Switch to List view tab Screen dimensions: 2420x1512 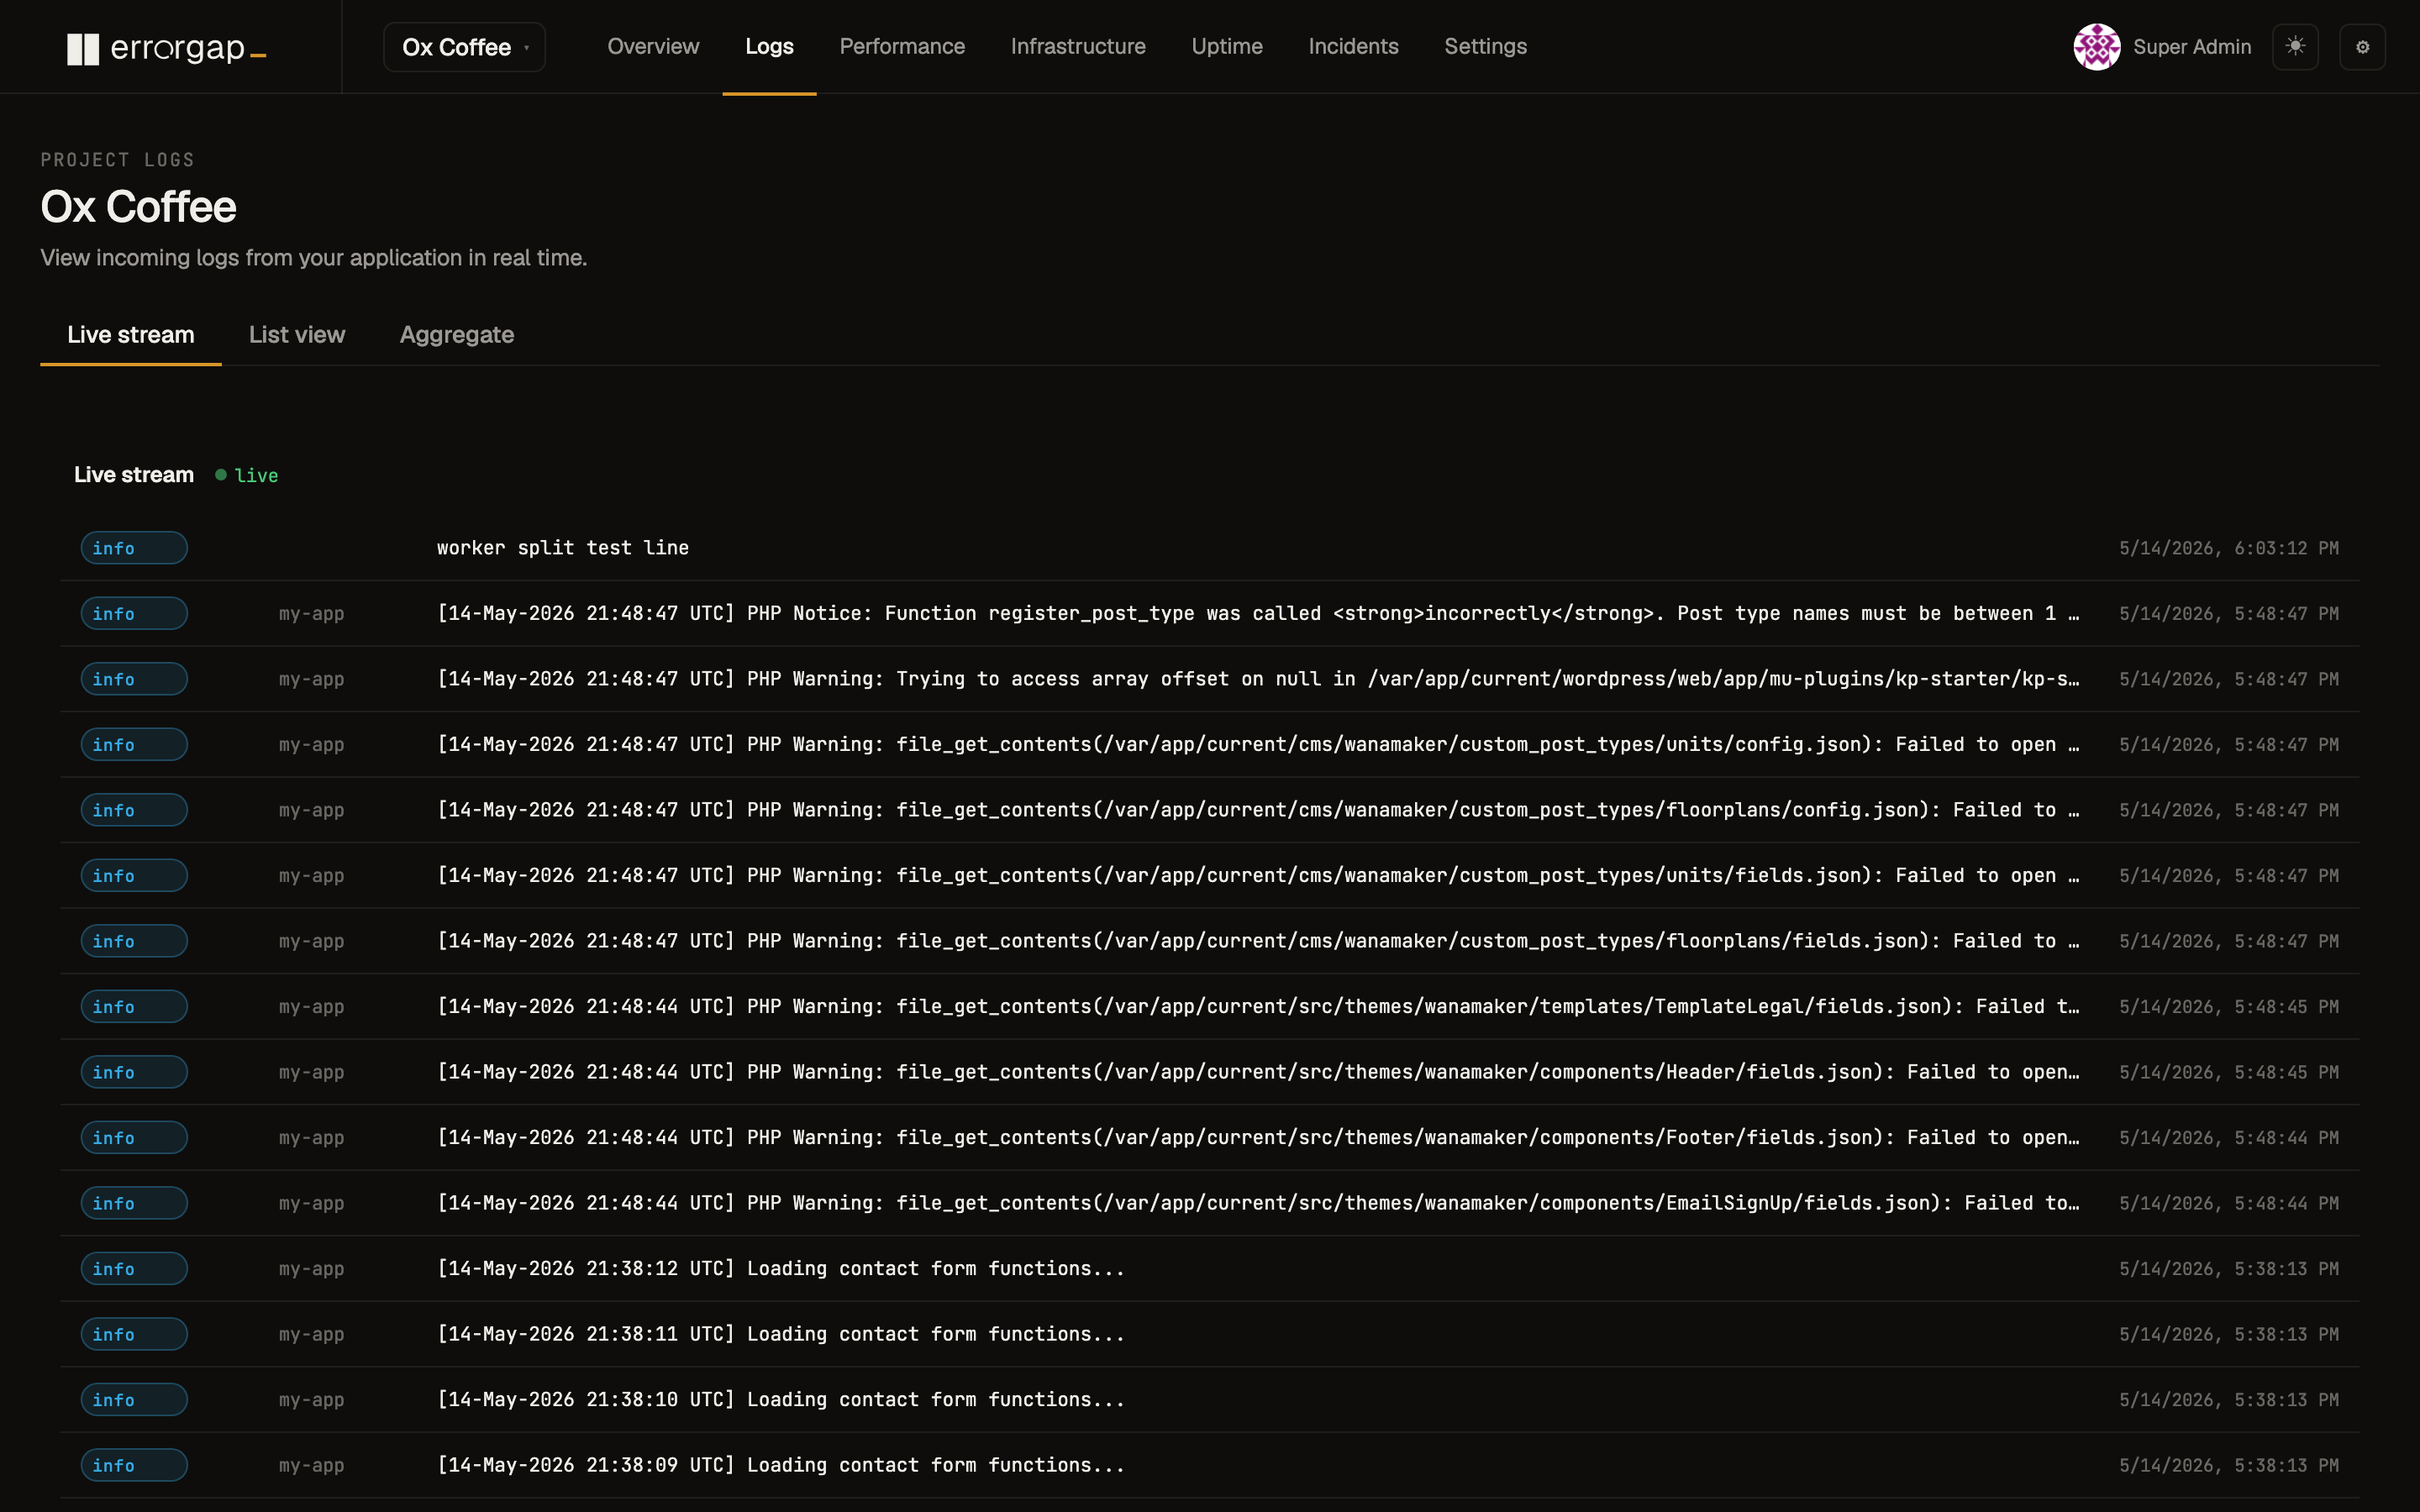click(297, 335)
